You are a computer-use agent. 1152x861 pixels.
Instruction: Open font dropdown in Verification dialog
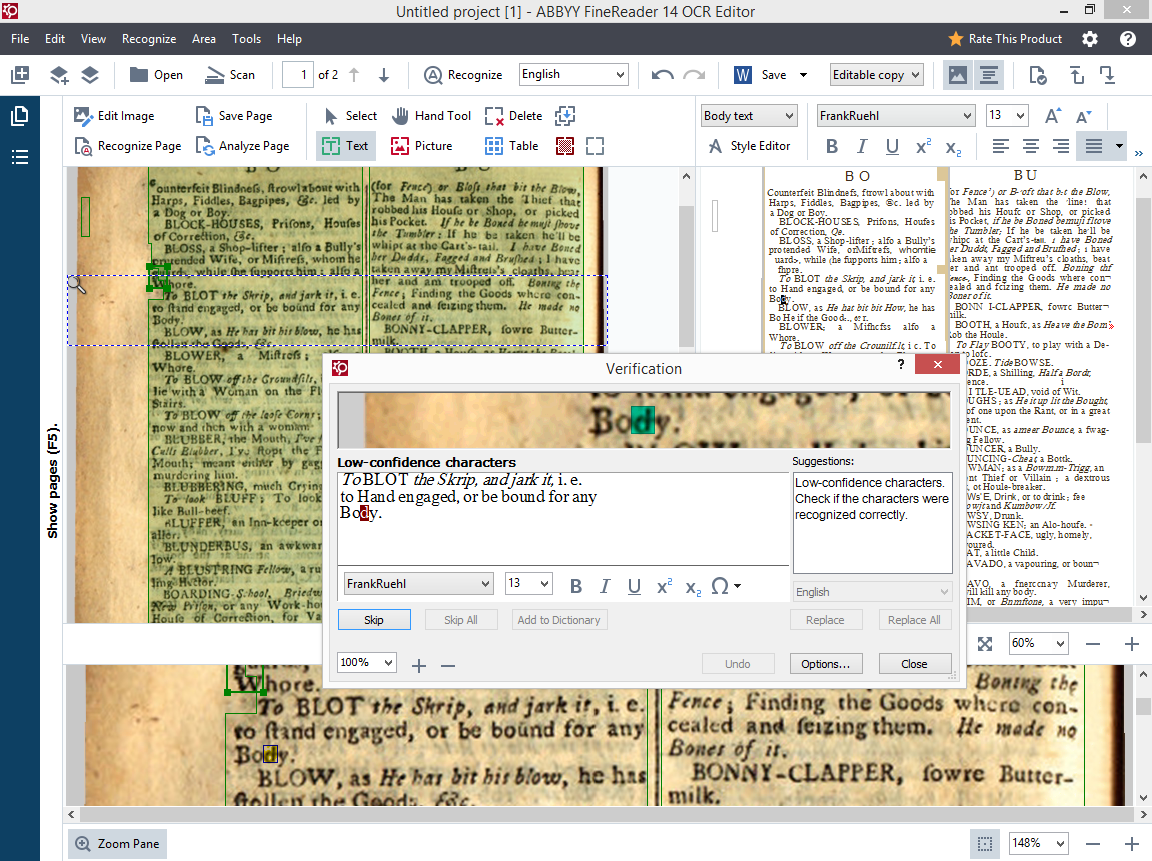pyautogui.click(x=418, y=584)
